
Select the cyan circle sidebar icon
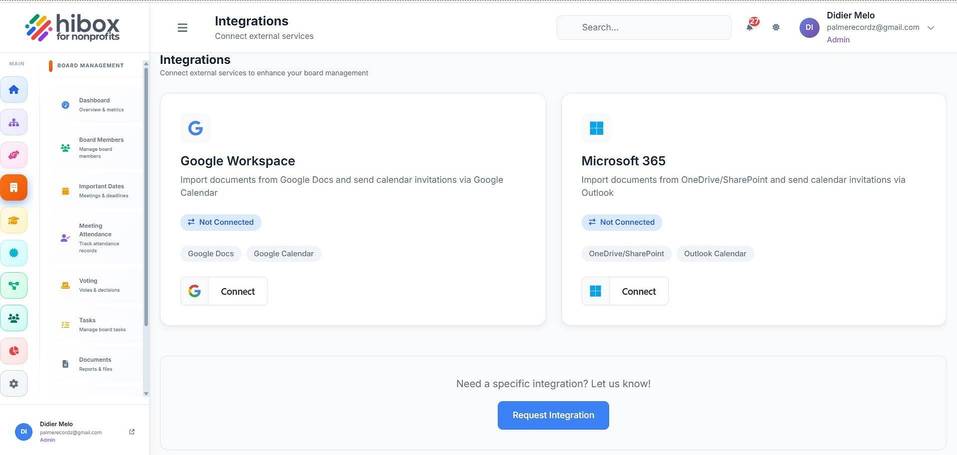click(13, 253)
